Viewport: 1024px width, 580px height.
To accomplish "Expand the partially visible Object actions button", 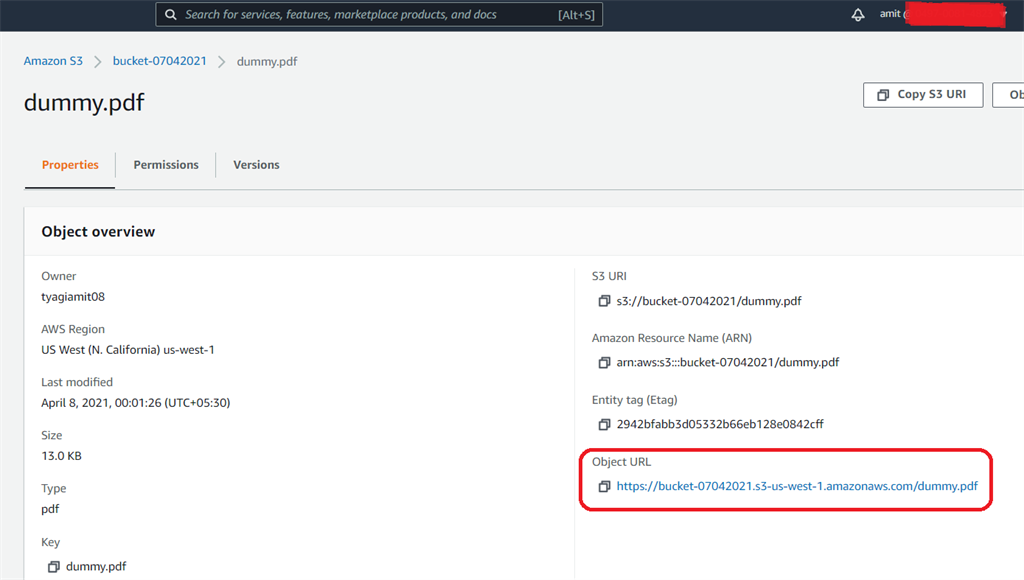I will pos(1013,94).
